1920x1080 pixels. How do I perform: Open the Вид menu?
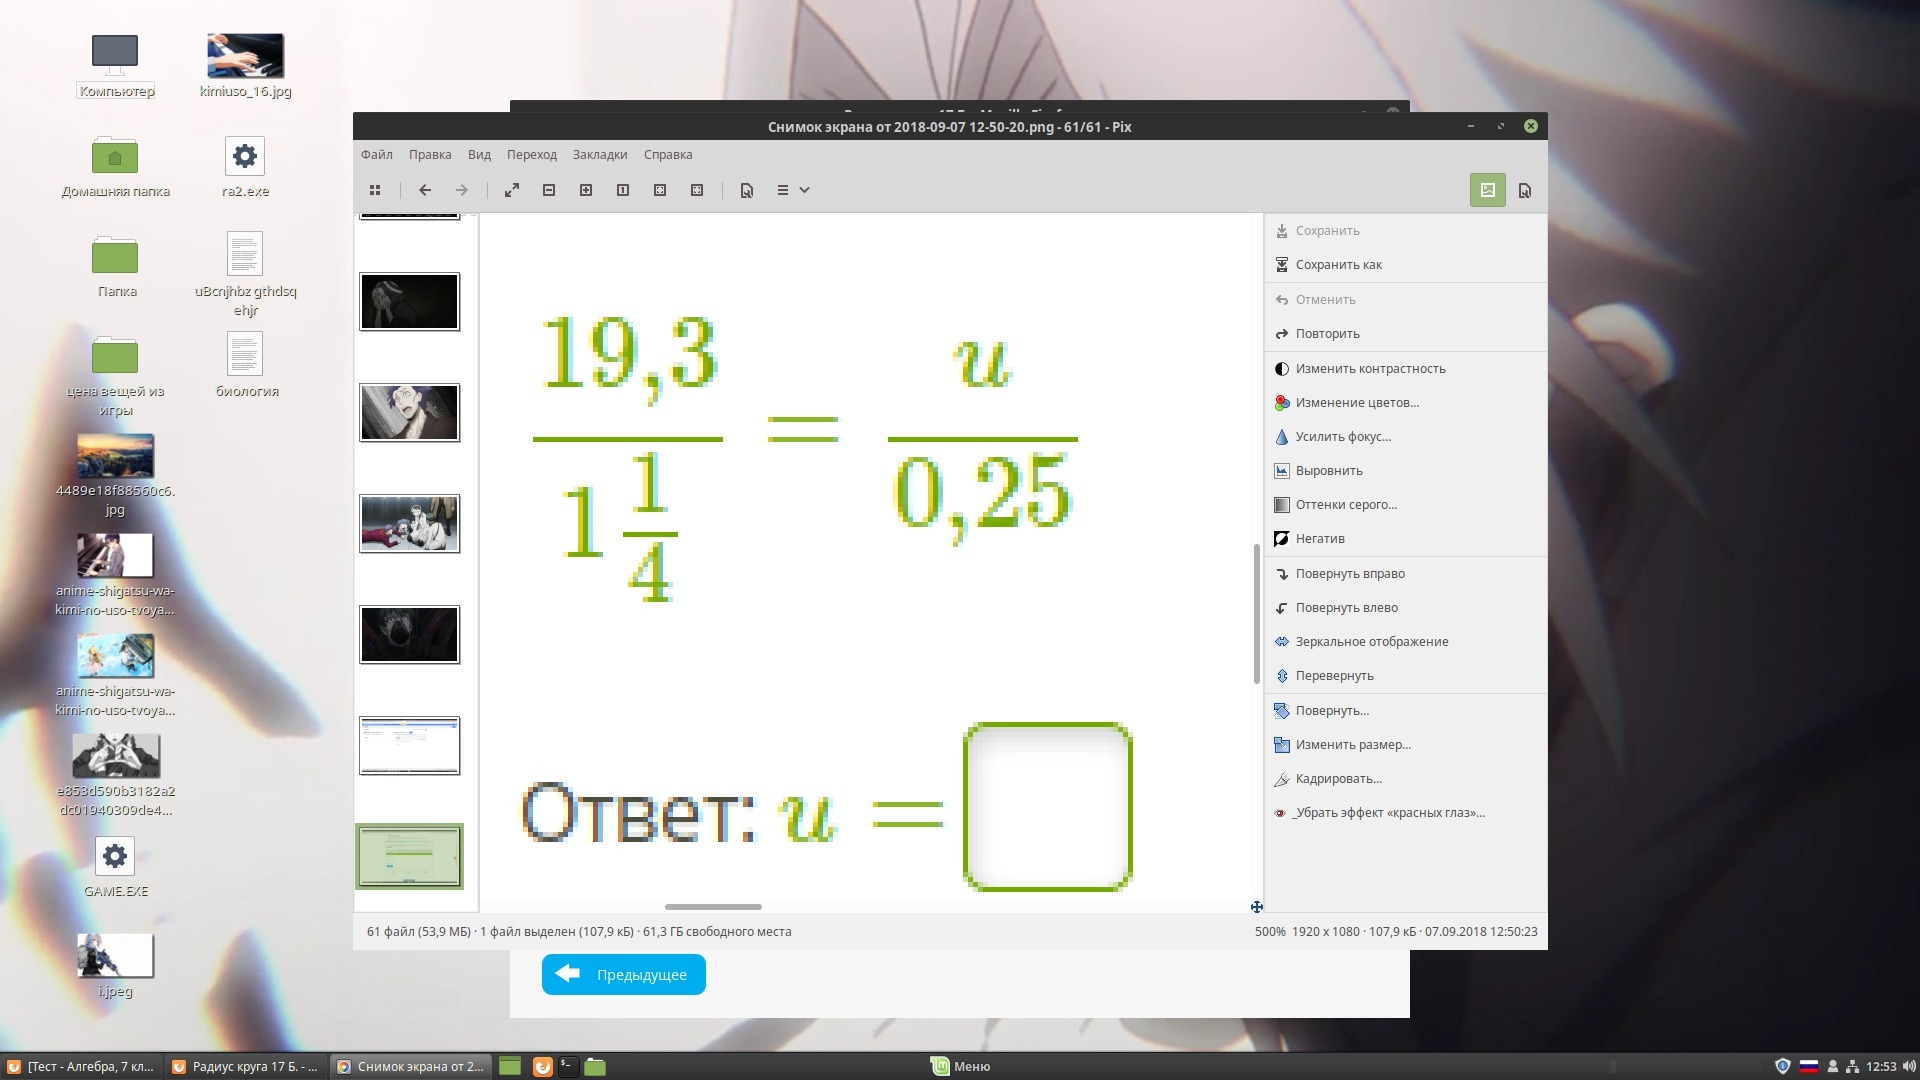pos(479,155)
